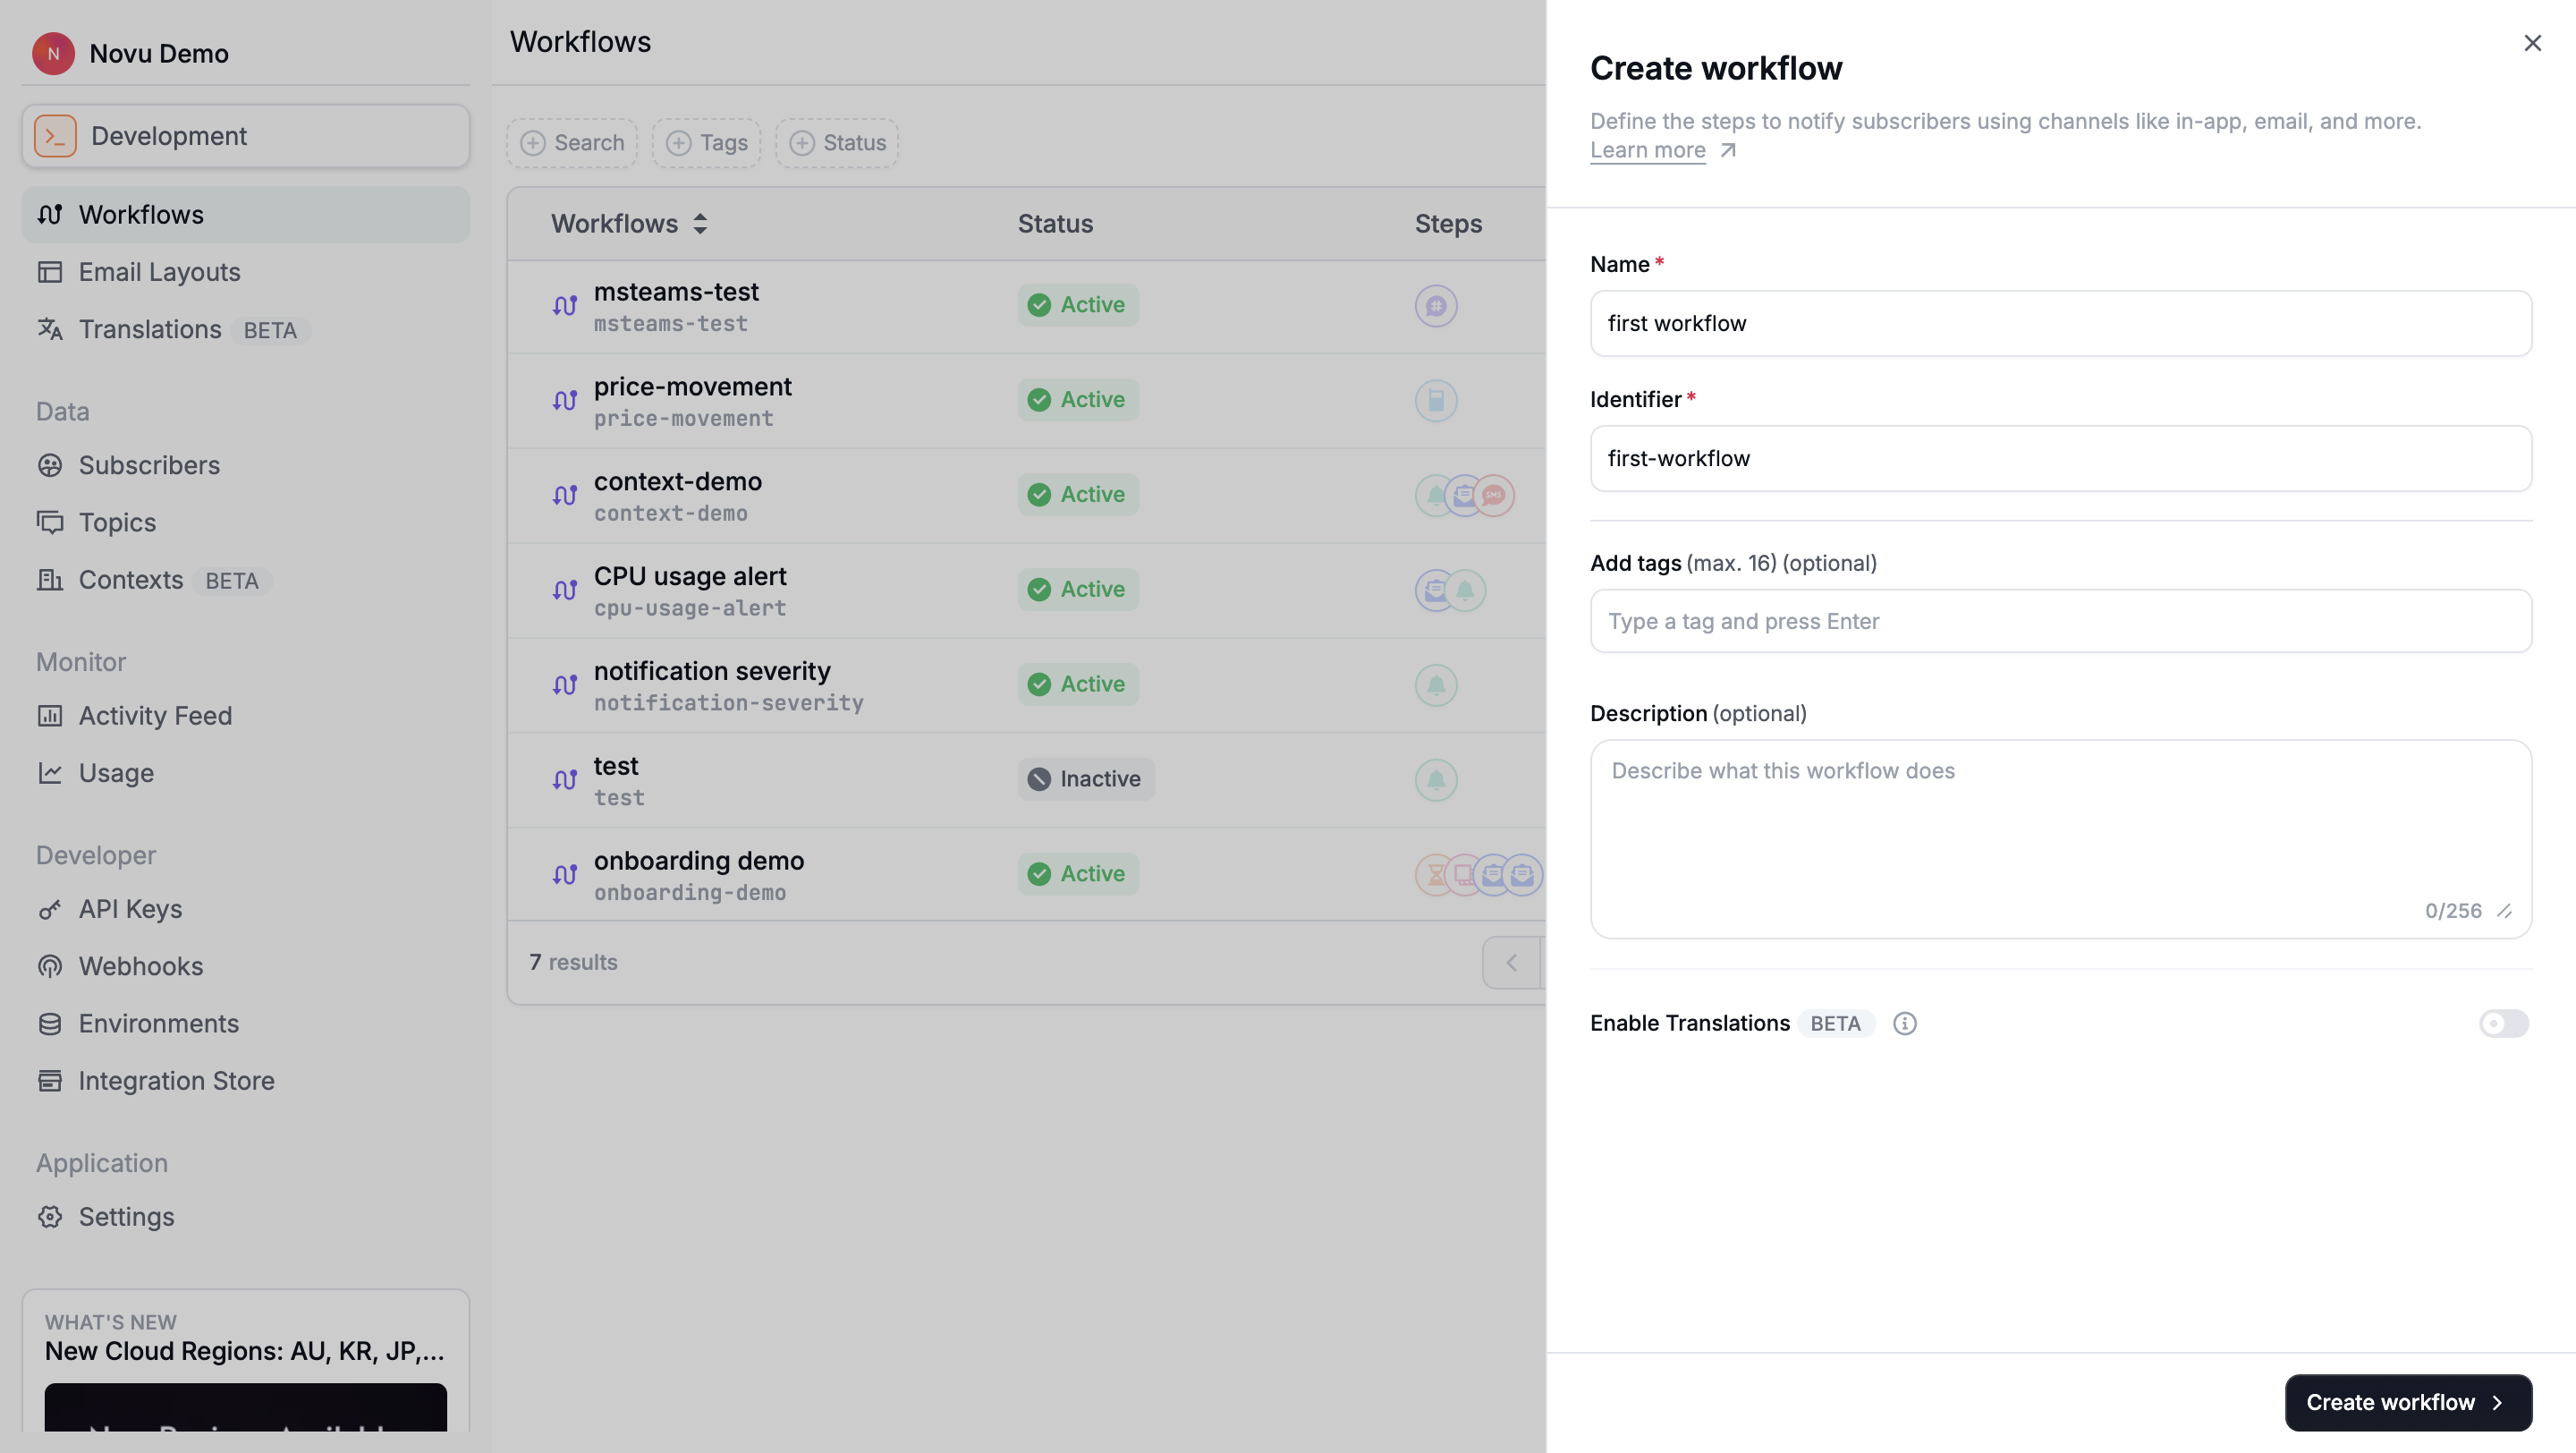Open Contexts from the sidebar
2576x1453 pixels.
pyautogui.click(x=131, y=580)
